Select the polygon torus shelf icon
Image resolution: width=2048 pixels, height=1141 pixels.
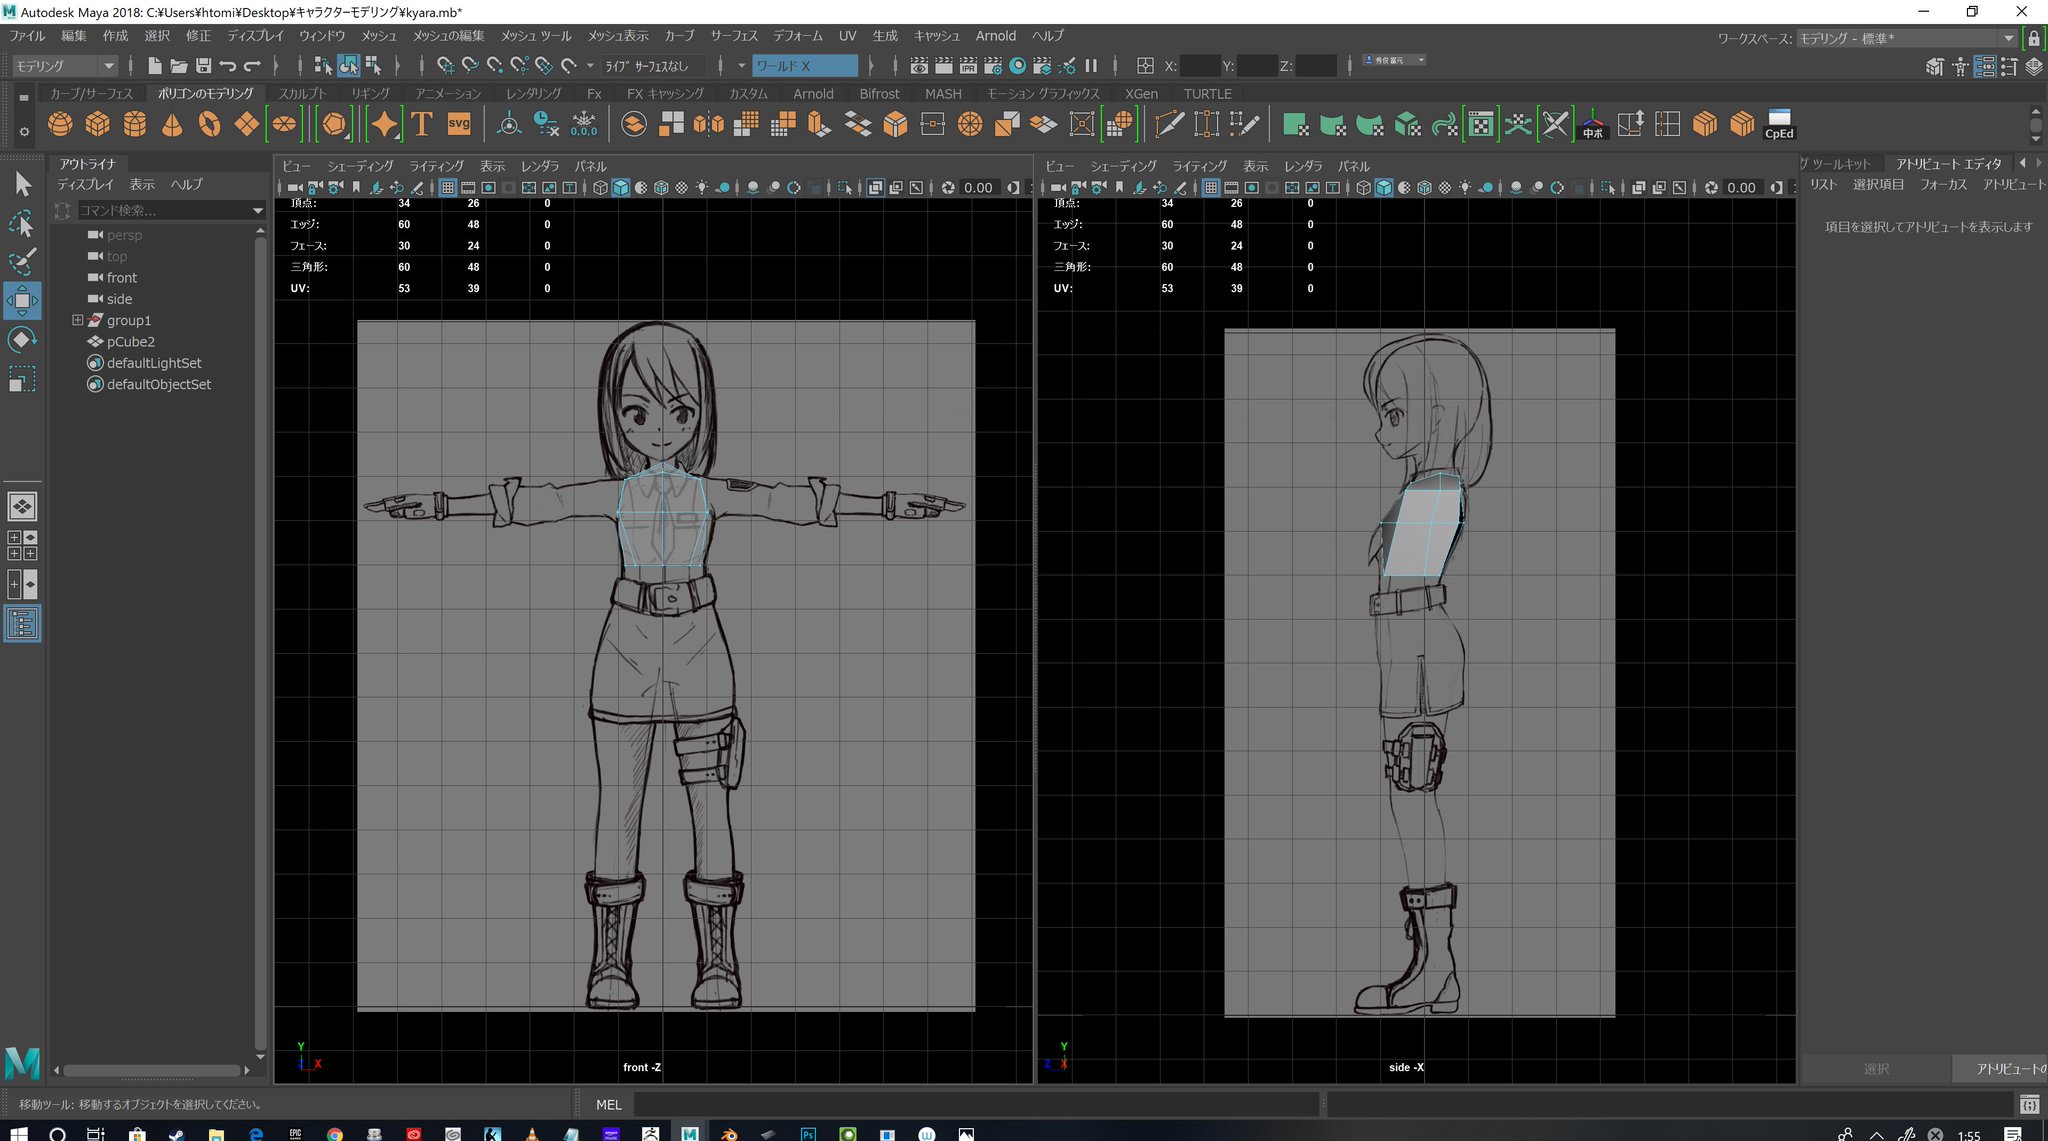209,124
